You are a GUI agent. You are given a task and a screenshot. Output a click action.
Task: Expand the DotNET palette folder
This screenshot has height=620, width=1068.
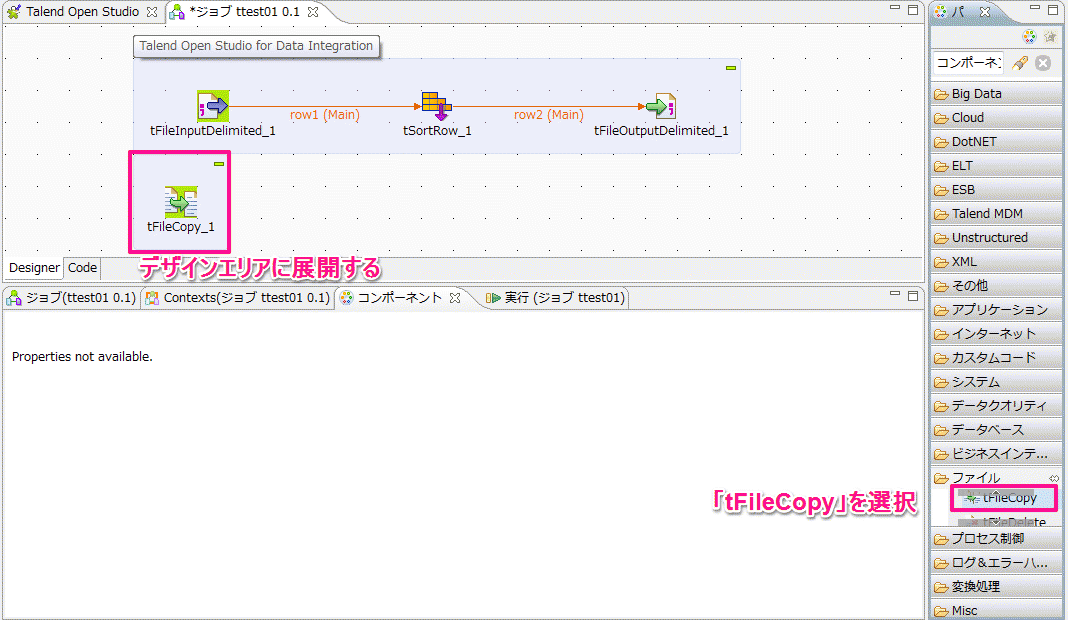[996, 142]
